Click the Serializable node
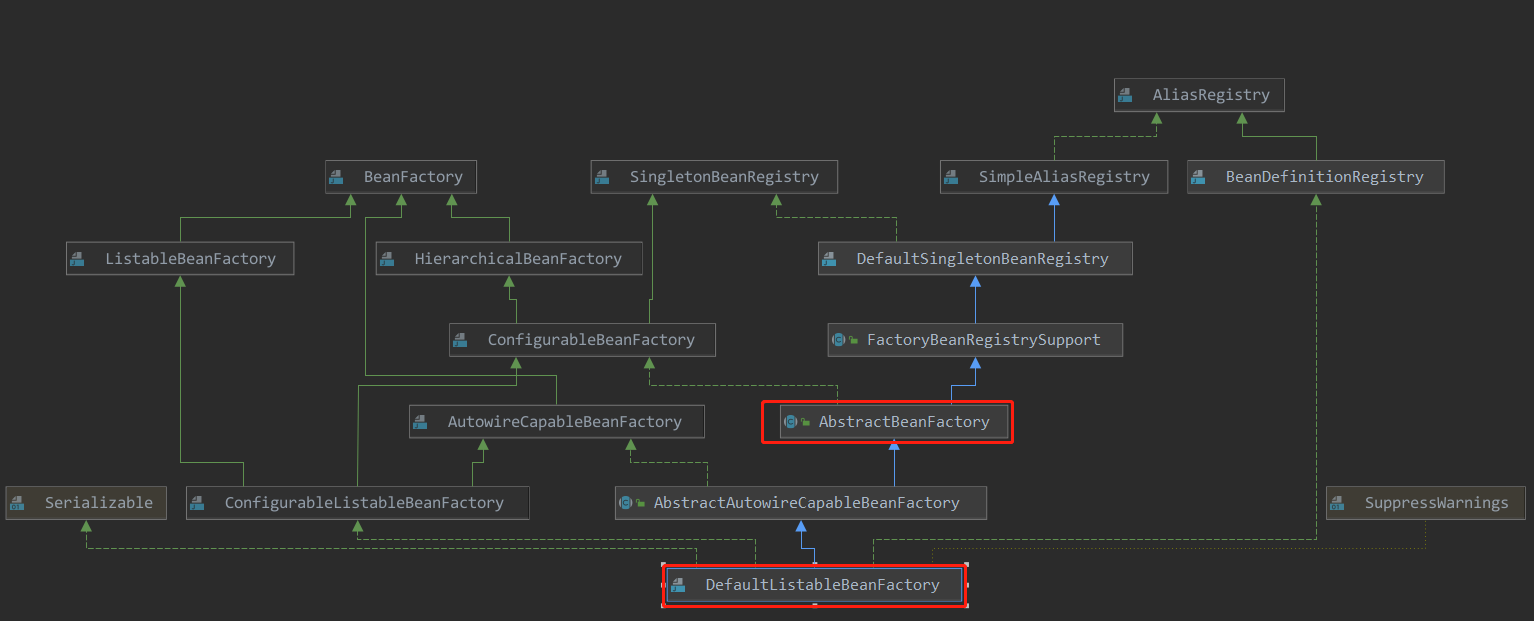 [x=85, y=503]
